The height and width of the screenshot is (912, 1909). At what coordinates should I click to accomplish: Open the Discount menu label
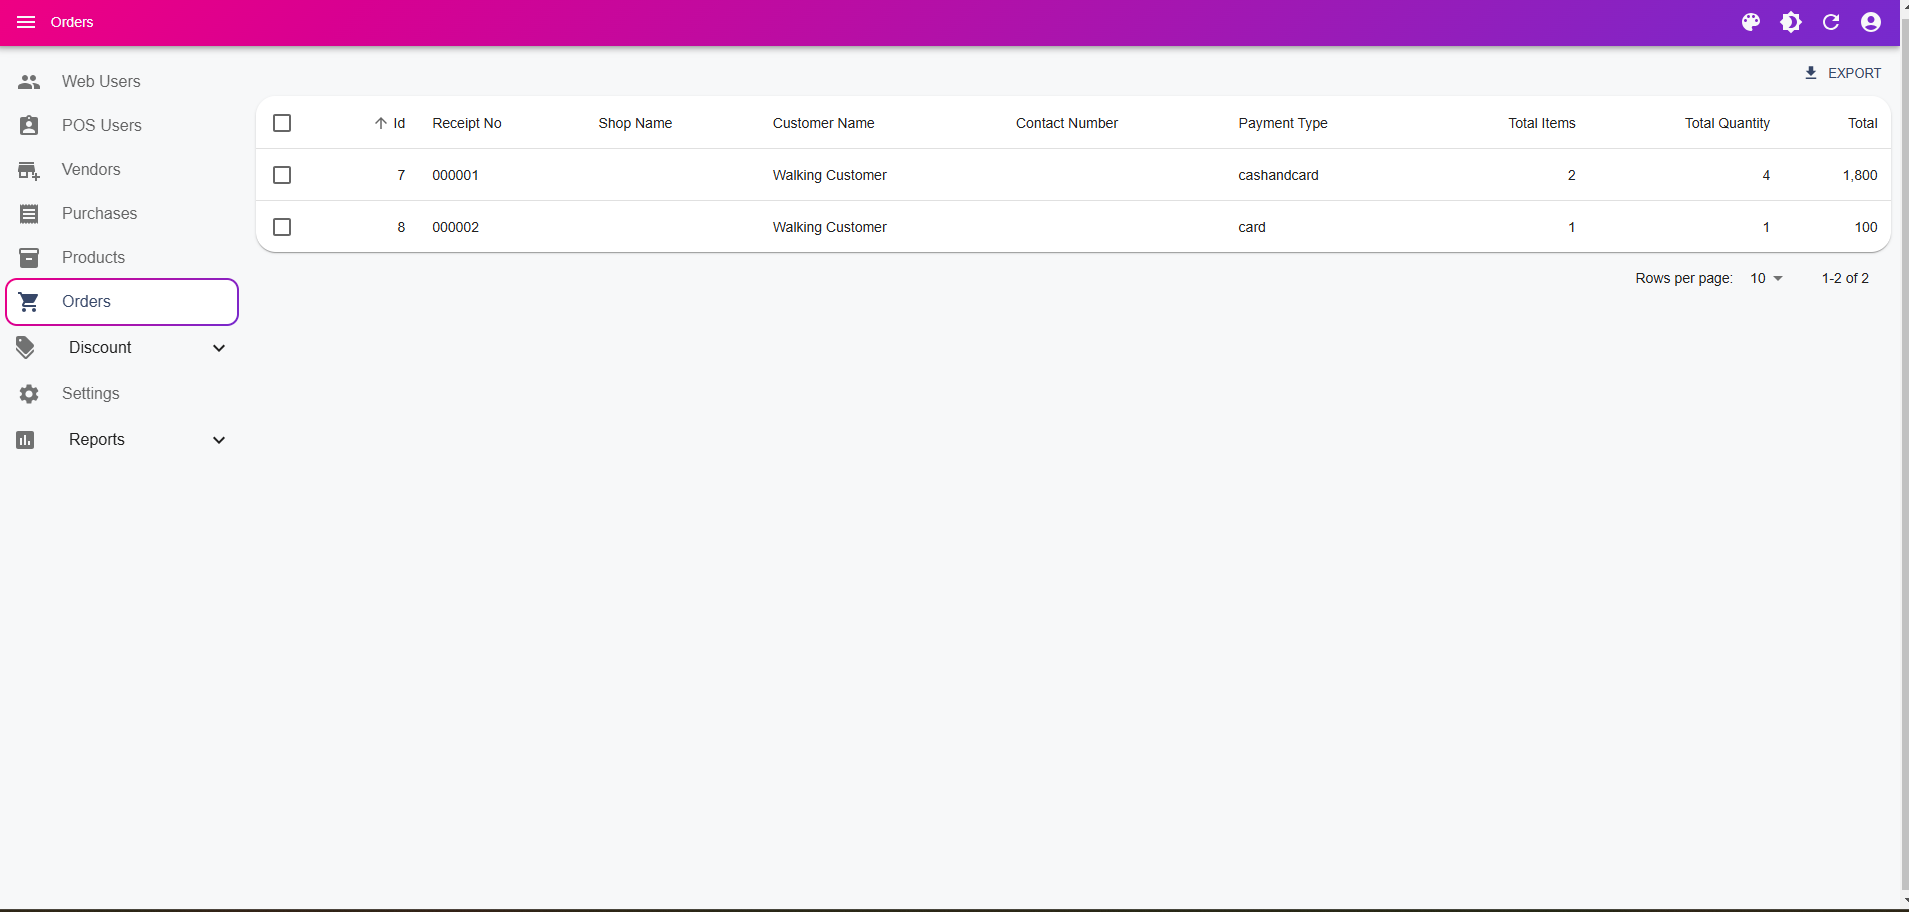coord(100,348)
